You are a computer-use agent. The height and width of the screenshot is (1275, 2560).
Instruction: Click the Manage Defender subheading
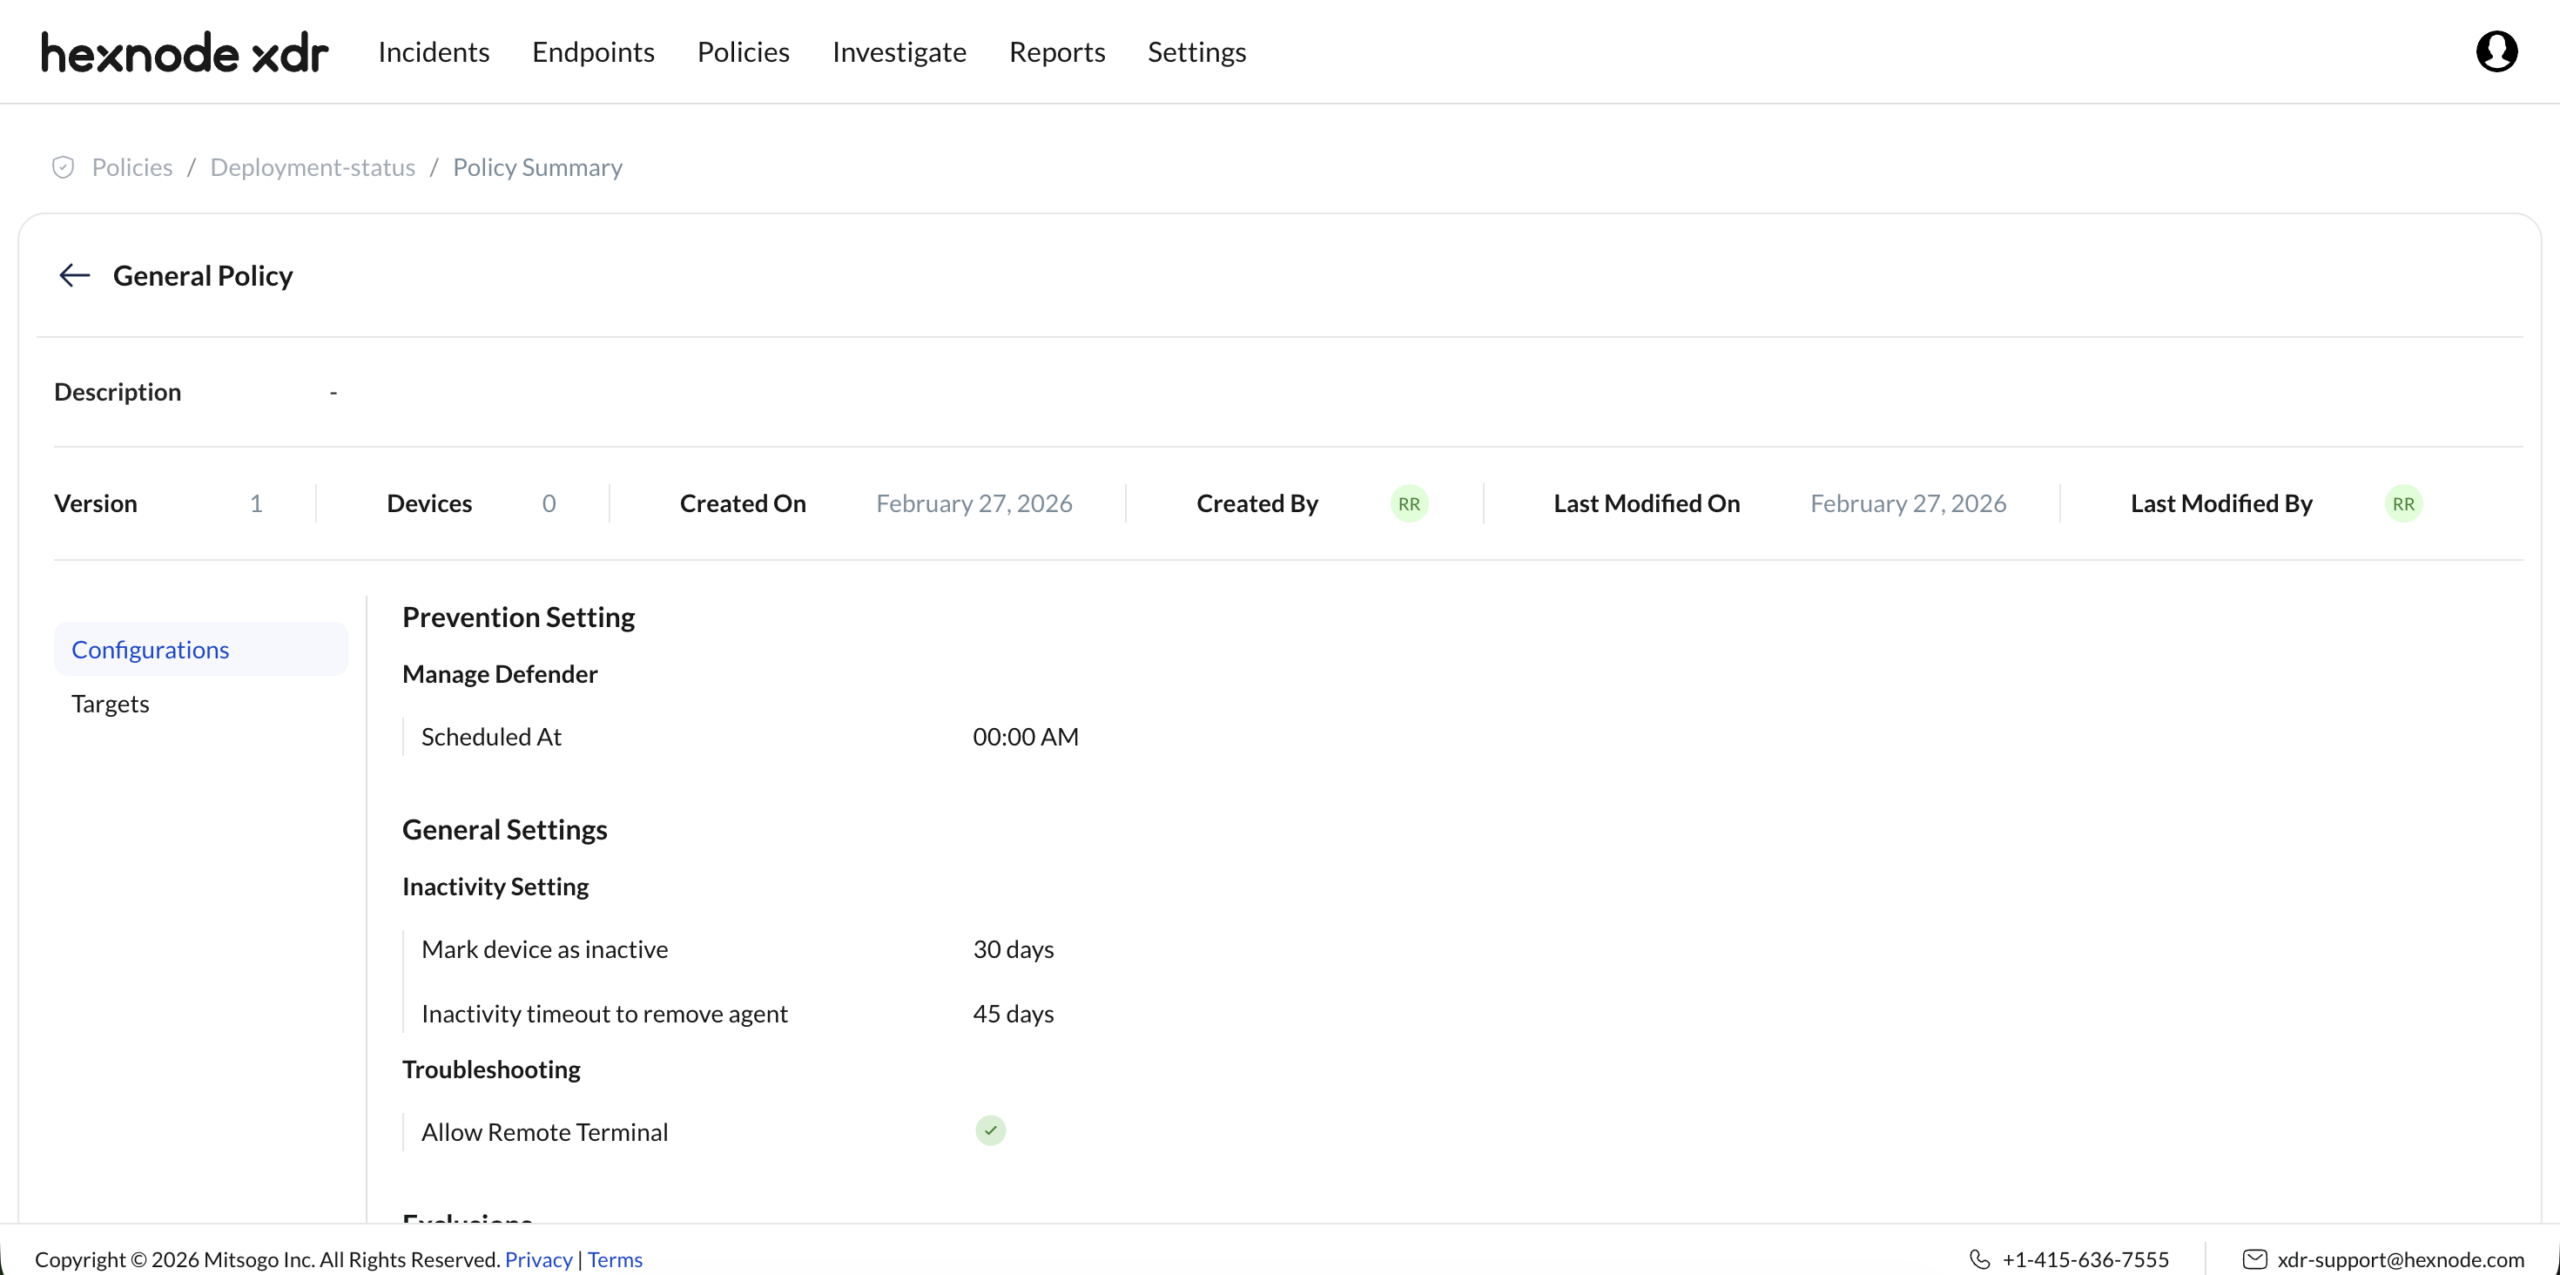point(500,674)
